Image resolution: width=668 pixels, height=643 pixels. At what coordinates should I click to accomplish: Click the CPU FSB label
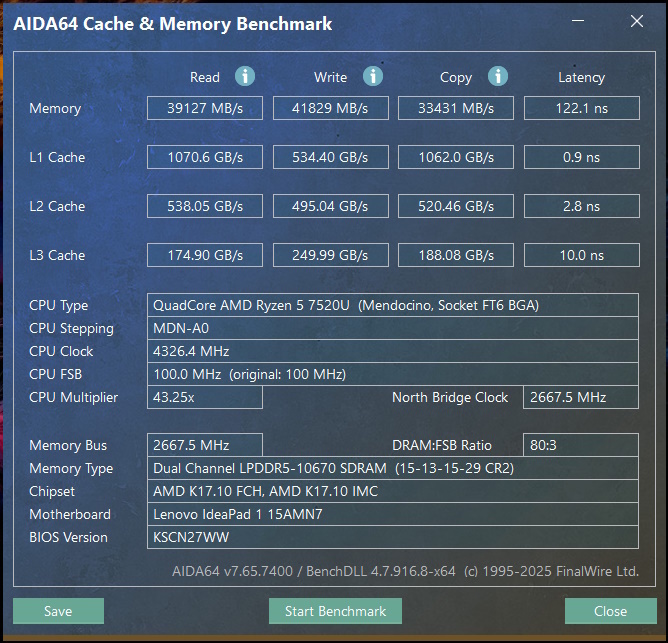[x=55, y=374]
